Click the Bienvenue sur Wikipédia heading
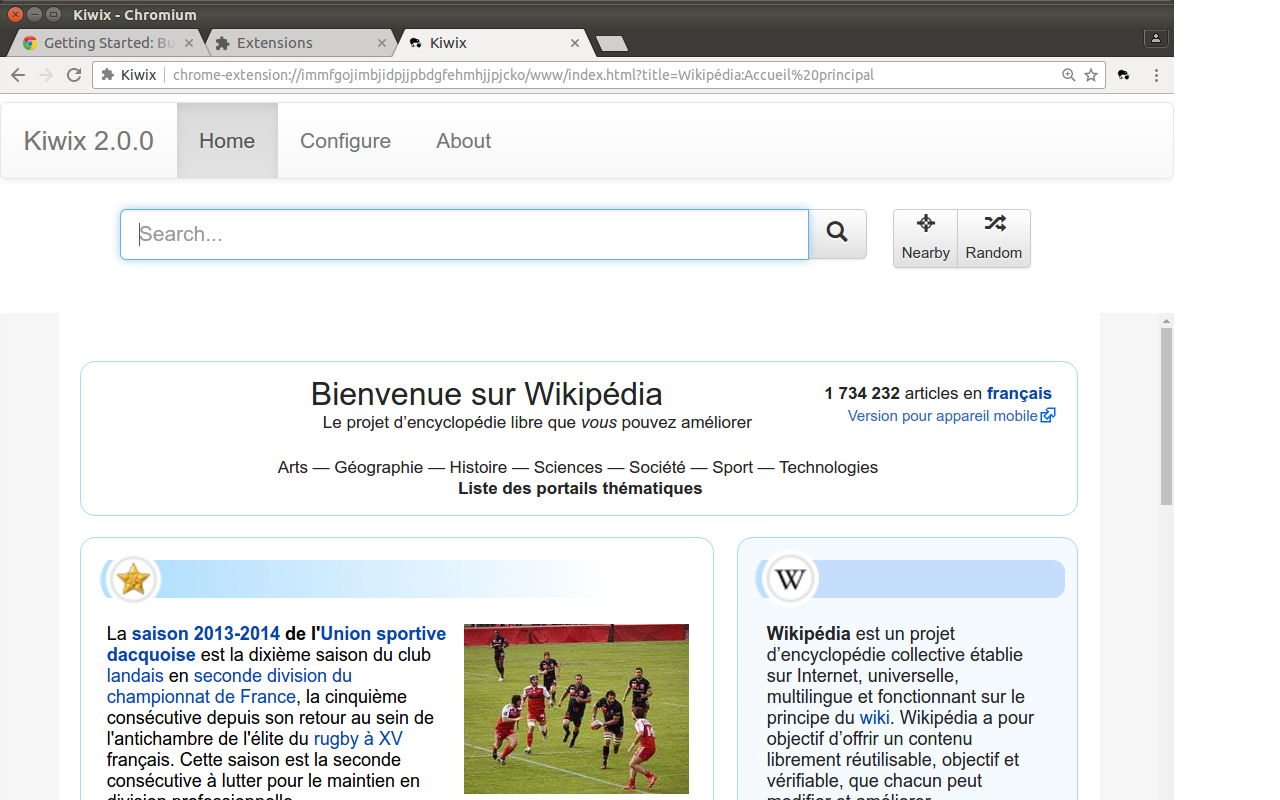This screenshot has width=1280, height=800. (486, 393)
